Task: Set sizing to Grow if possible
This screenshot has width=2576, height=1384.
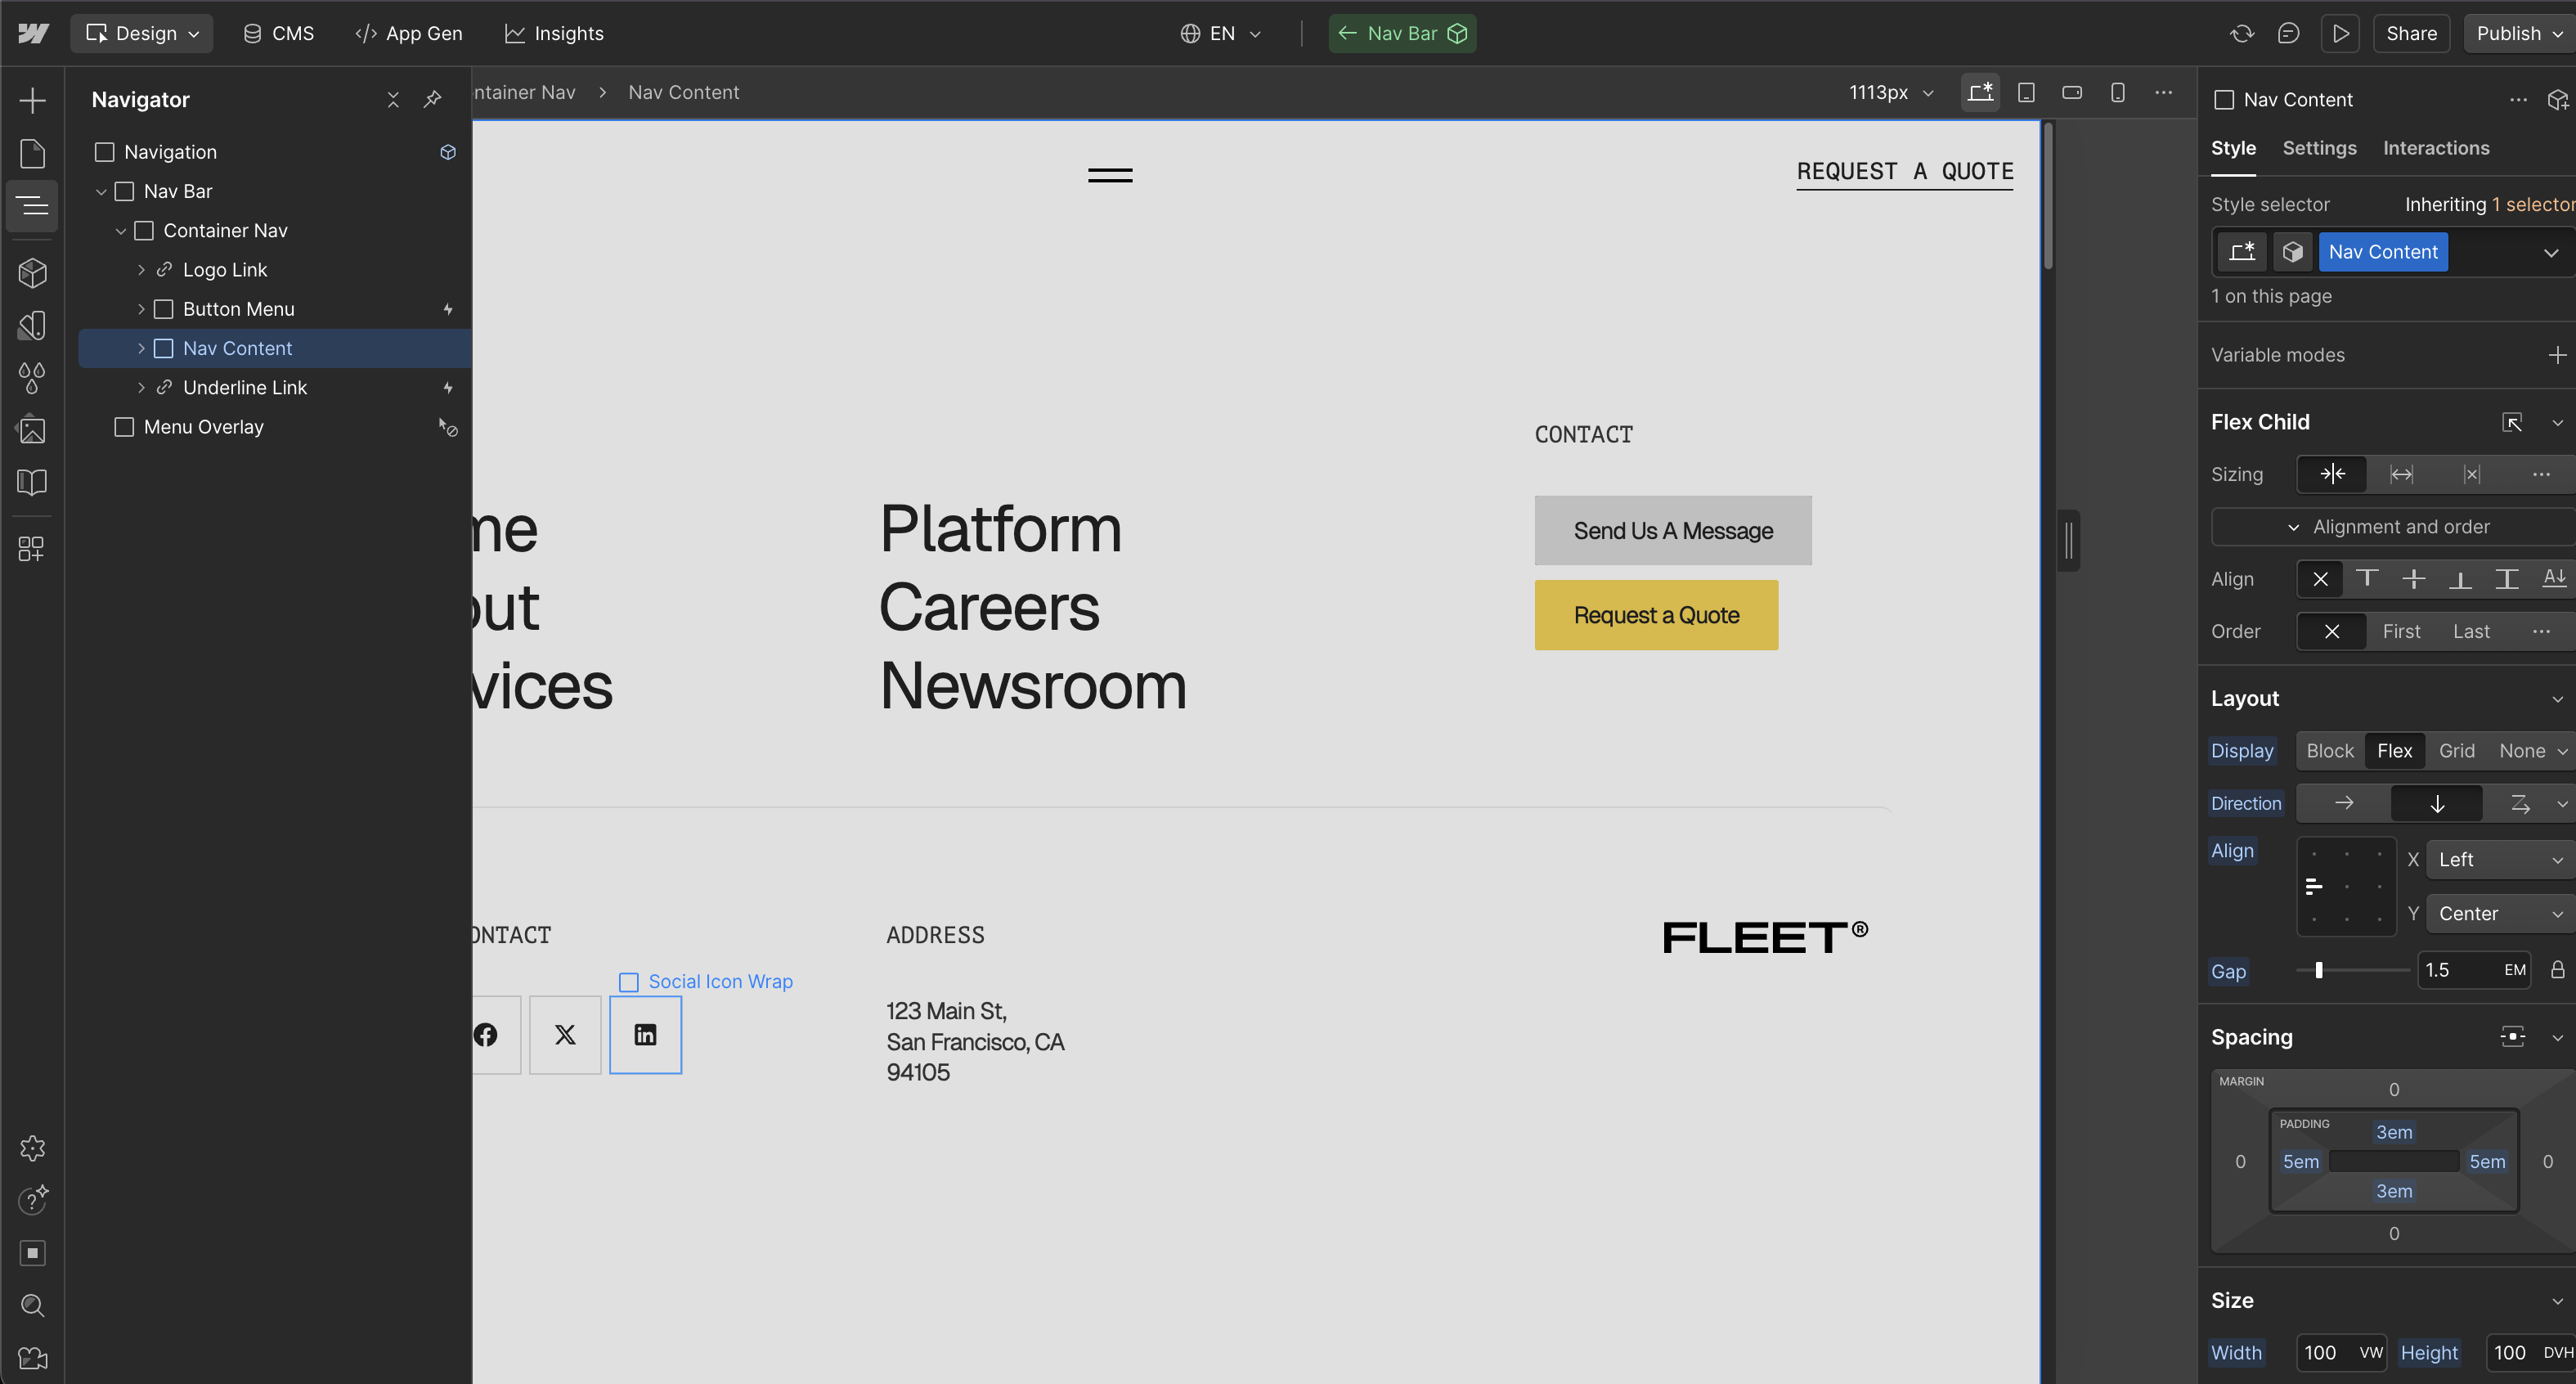Action: coord(2402,474)
